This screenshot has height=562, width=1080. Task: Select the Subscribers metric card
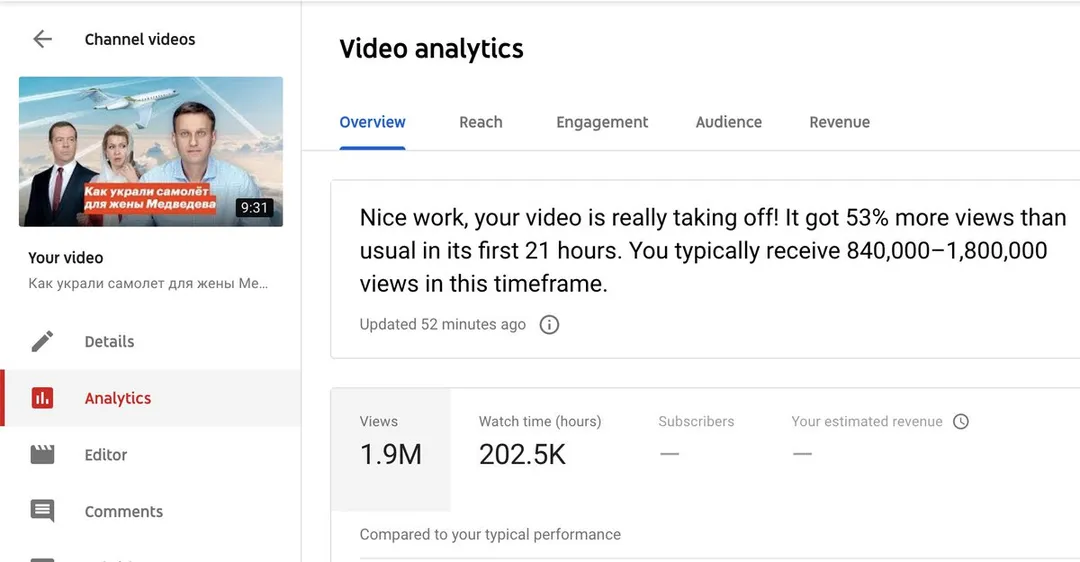(696, 449)
